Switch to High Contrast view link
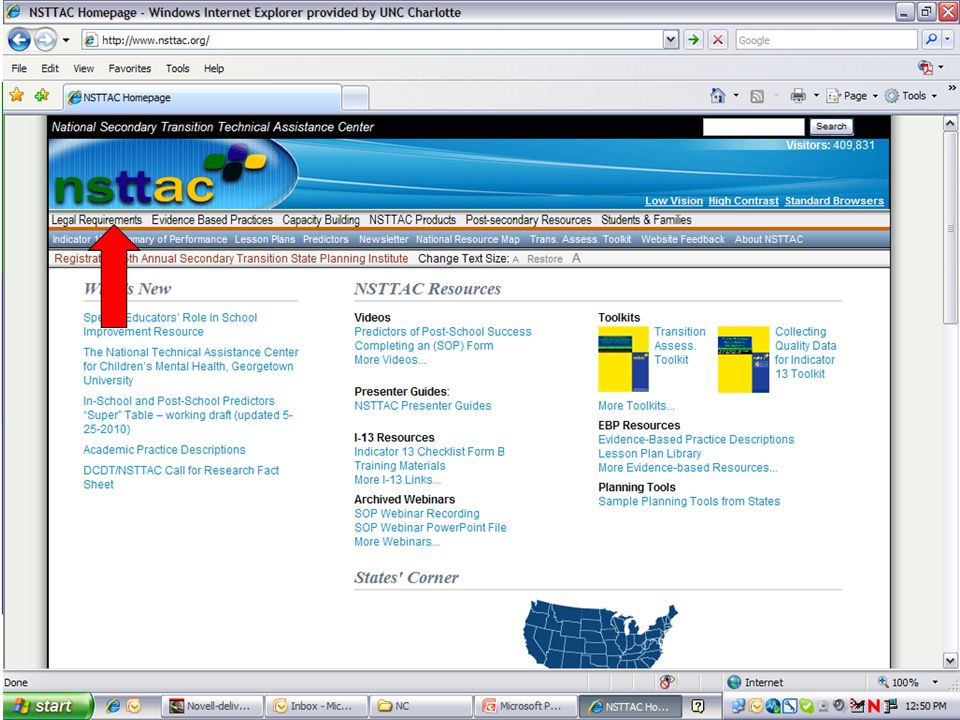 (x=743, y=201)
